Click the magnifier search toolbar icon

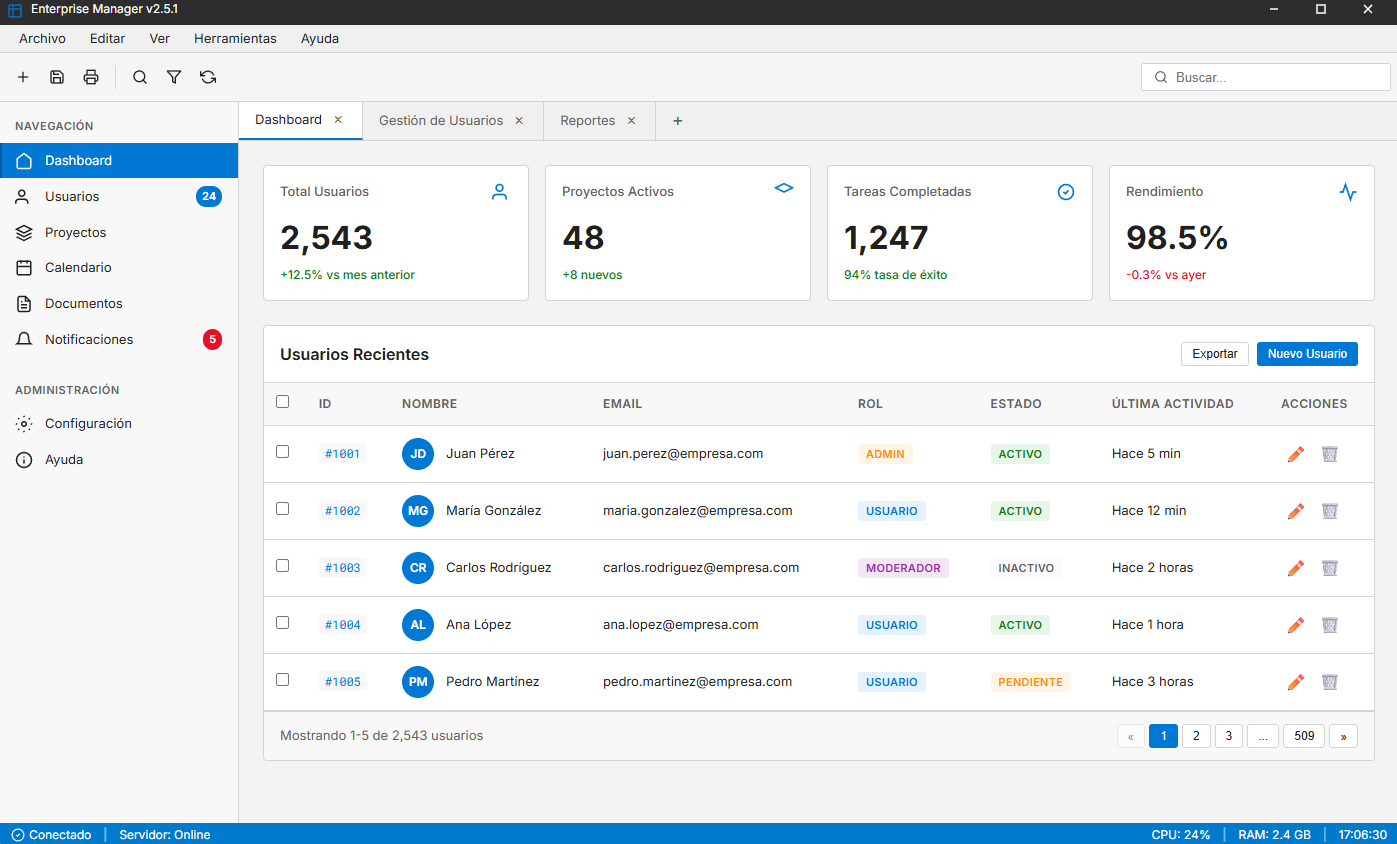tap(140, 77)
